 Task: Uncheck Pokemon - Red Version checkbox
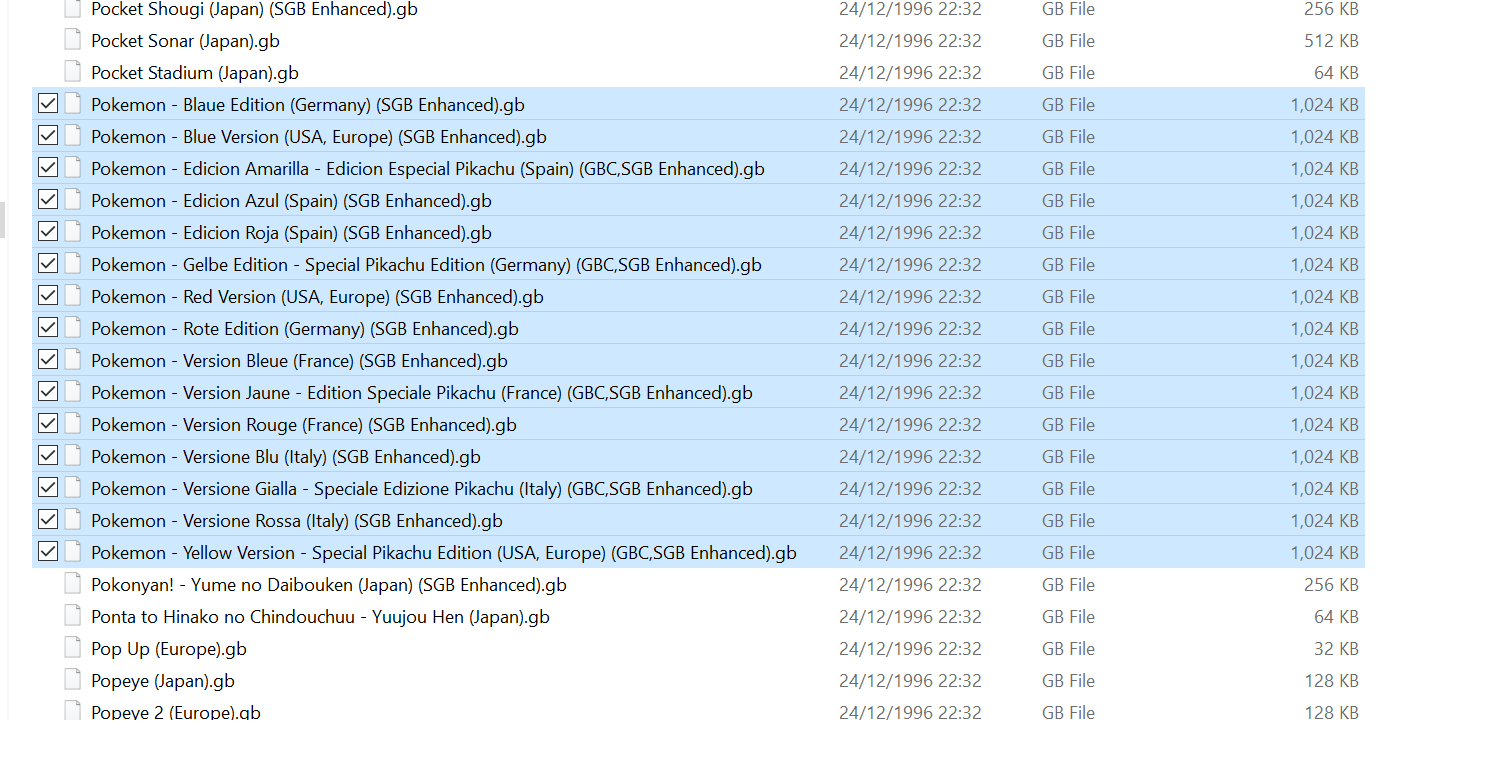tap(47, 295)
